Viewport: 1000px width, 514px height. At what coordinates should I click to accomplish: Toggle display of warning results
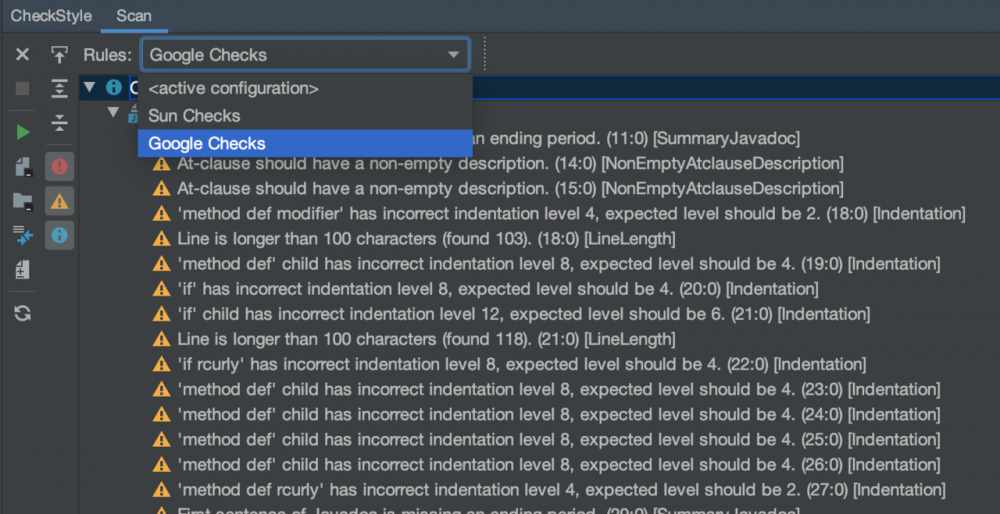59,201
